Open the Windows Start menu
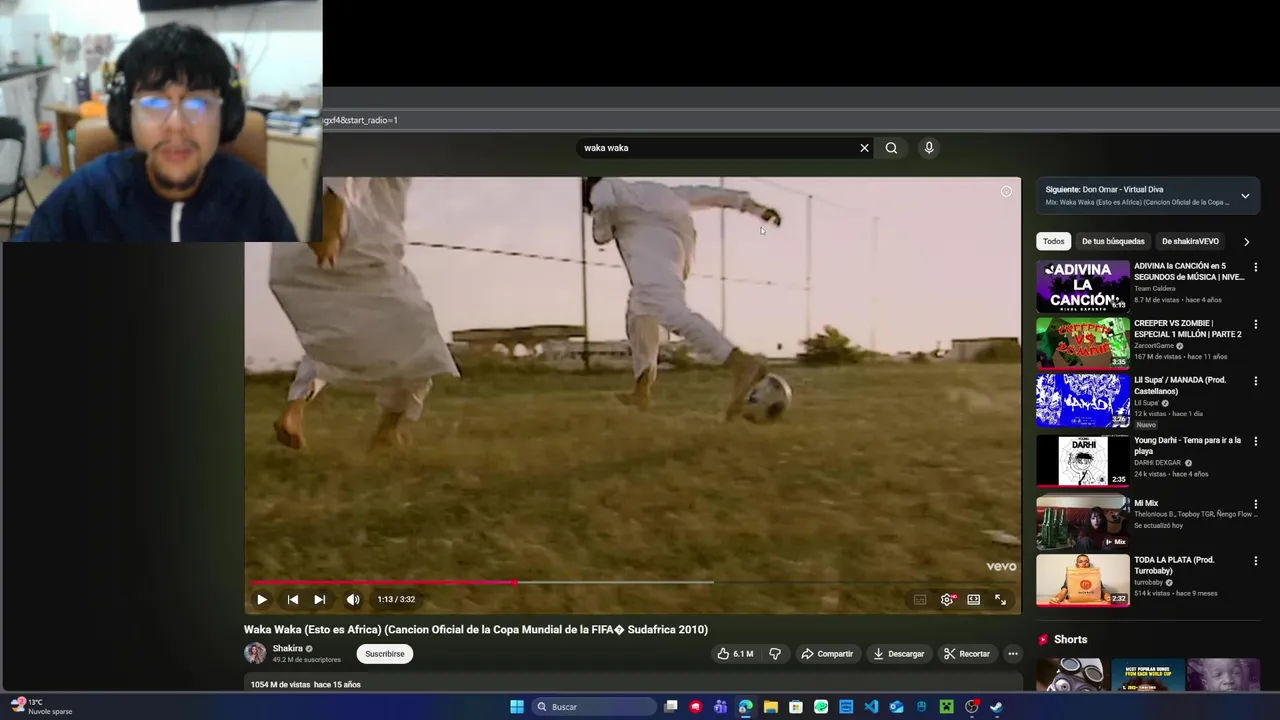This screenshot has width=1280, height=720. (517, 707)
